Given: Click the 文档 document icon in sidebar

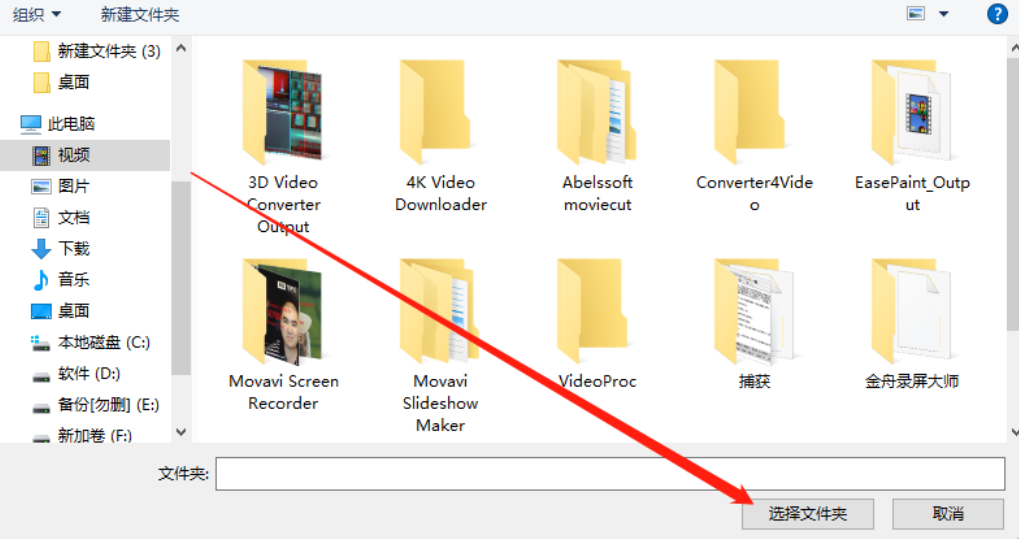Looking at the screenshot, I should [x=41, y=217].
